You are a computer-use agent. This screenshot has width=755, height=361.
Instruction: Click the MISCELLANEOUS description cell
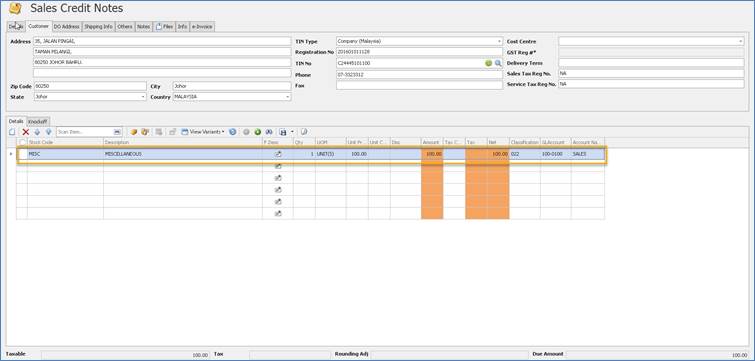pyautogui.click(x=183, y=154)
